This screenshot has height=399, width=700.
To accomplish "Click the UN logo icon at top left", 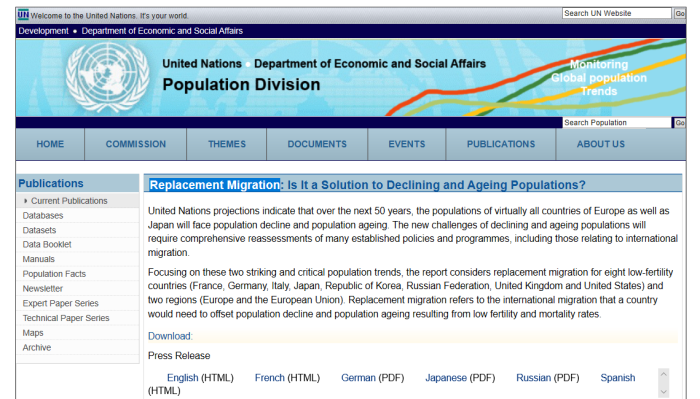I will [x=23, y=15].
